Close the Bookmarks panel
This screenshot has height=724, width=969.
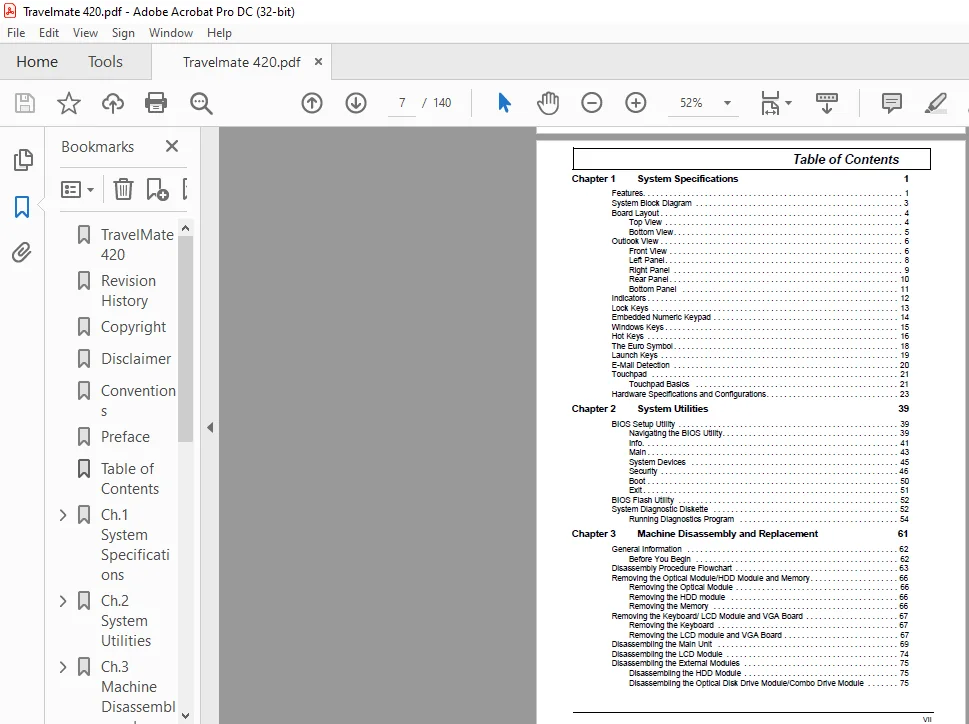coord(172,146)
